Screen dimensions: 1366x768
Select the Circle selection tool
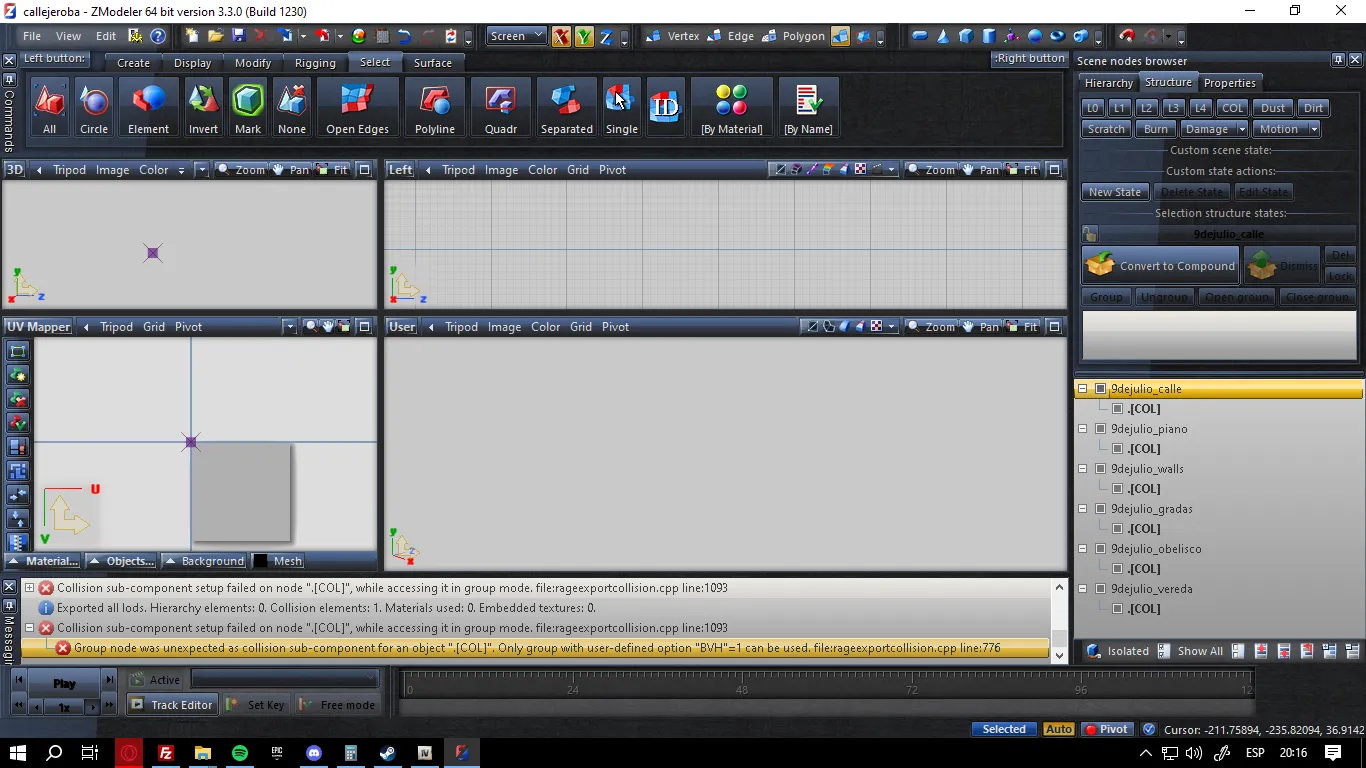tap(94, 107)
